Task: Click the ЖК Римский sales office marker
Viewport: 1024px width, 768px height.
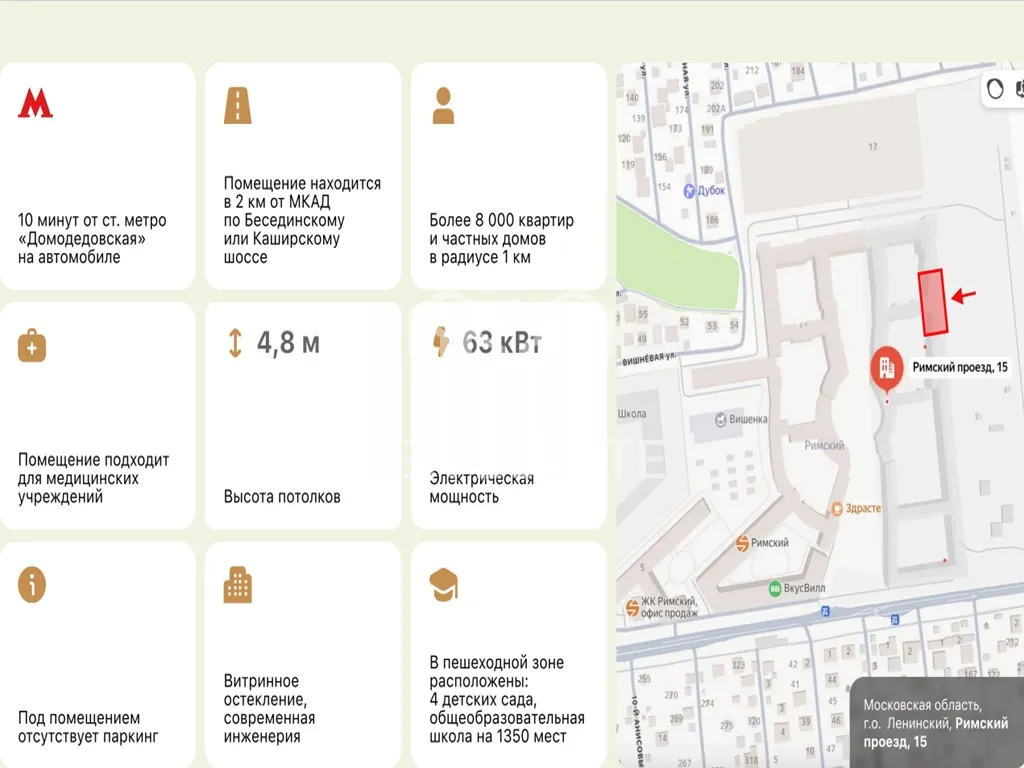Action: click(x=632, y=607)
